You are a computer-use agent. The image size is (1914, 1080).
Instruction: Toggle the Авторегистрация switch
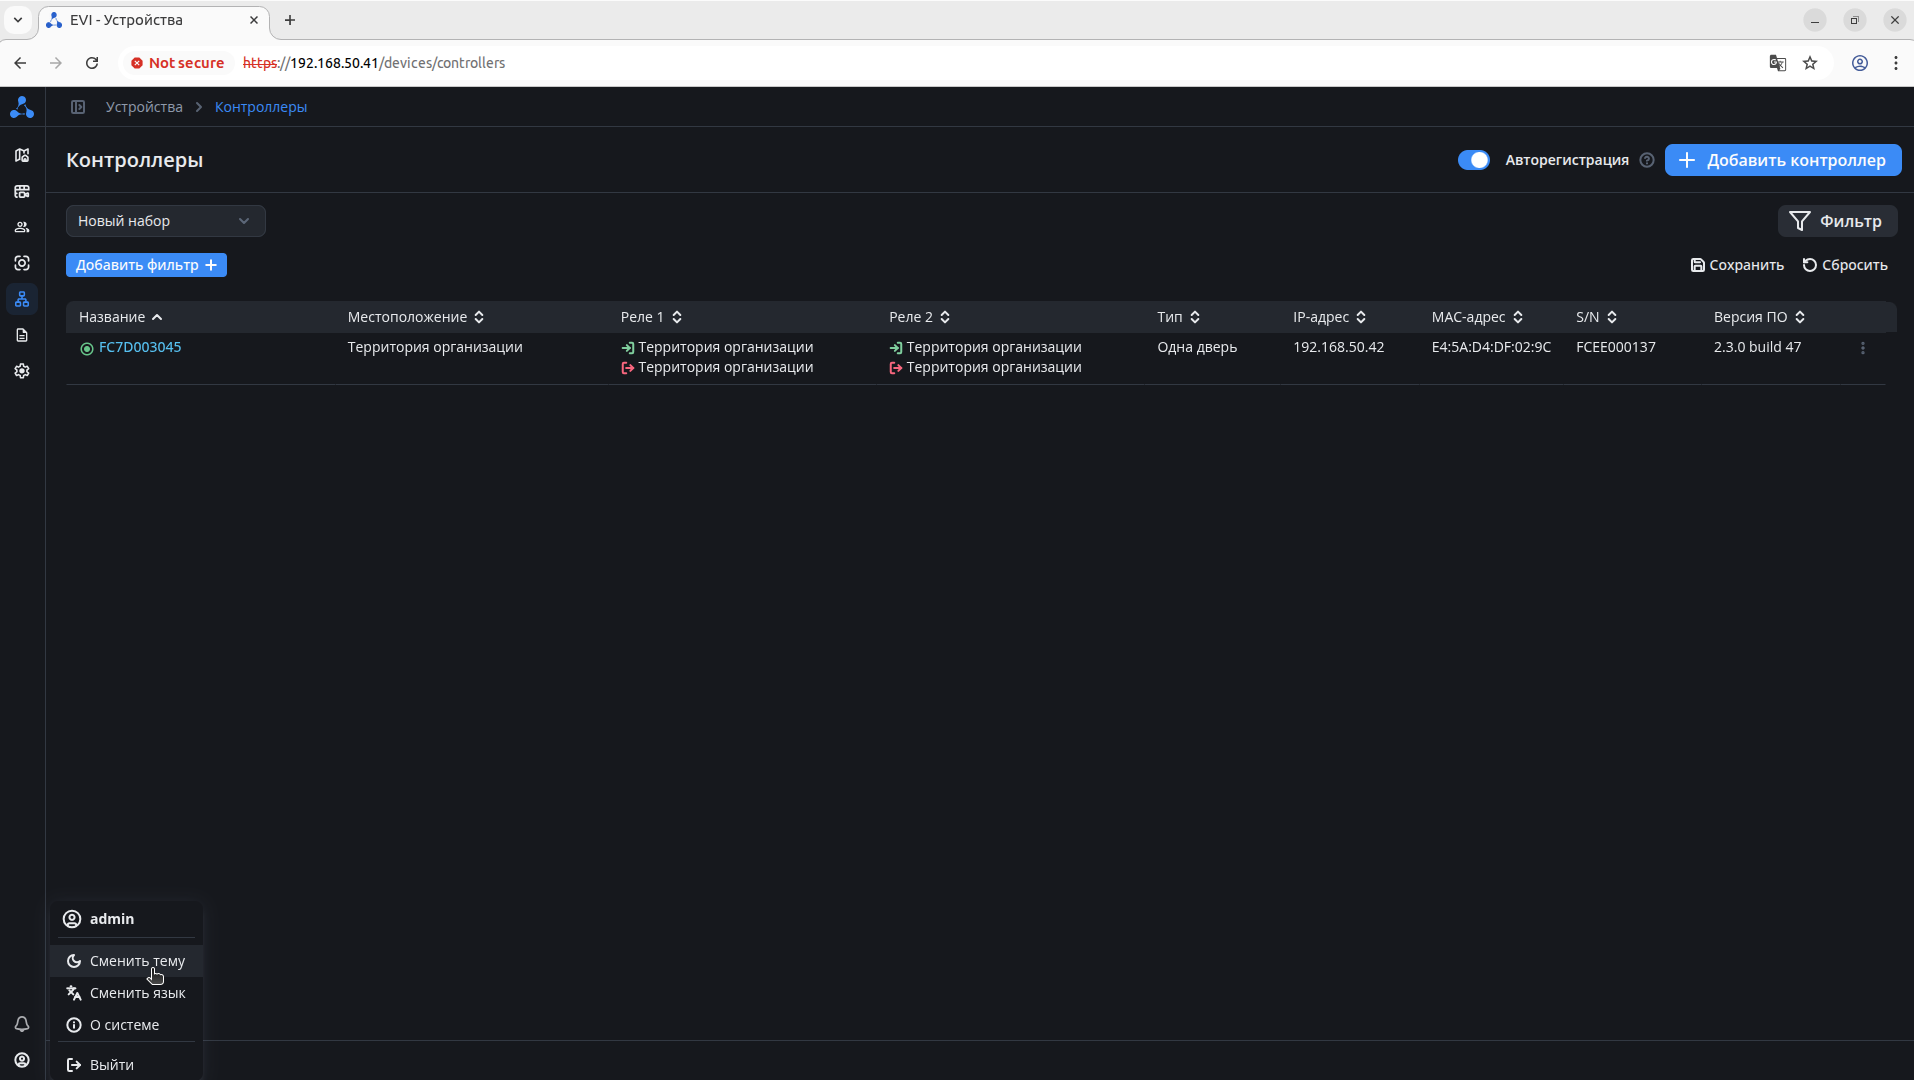click(x=1474, y=160)
